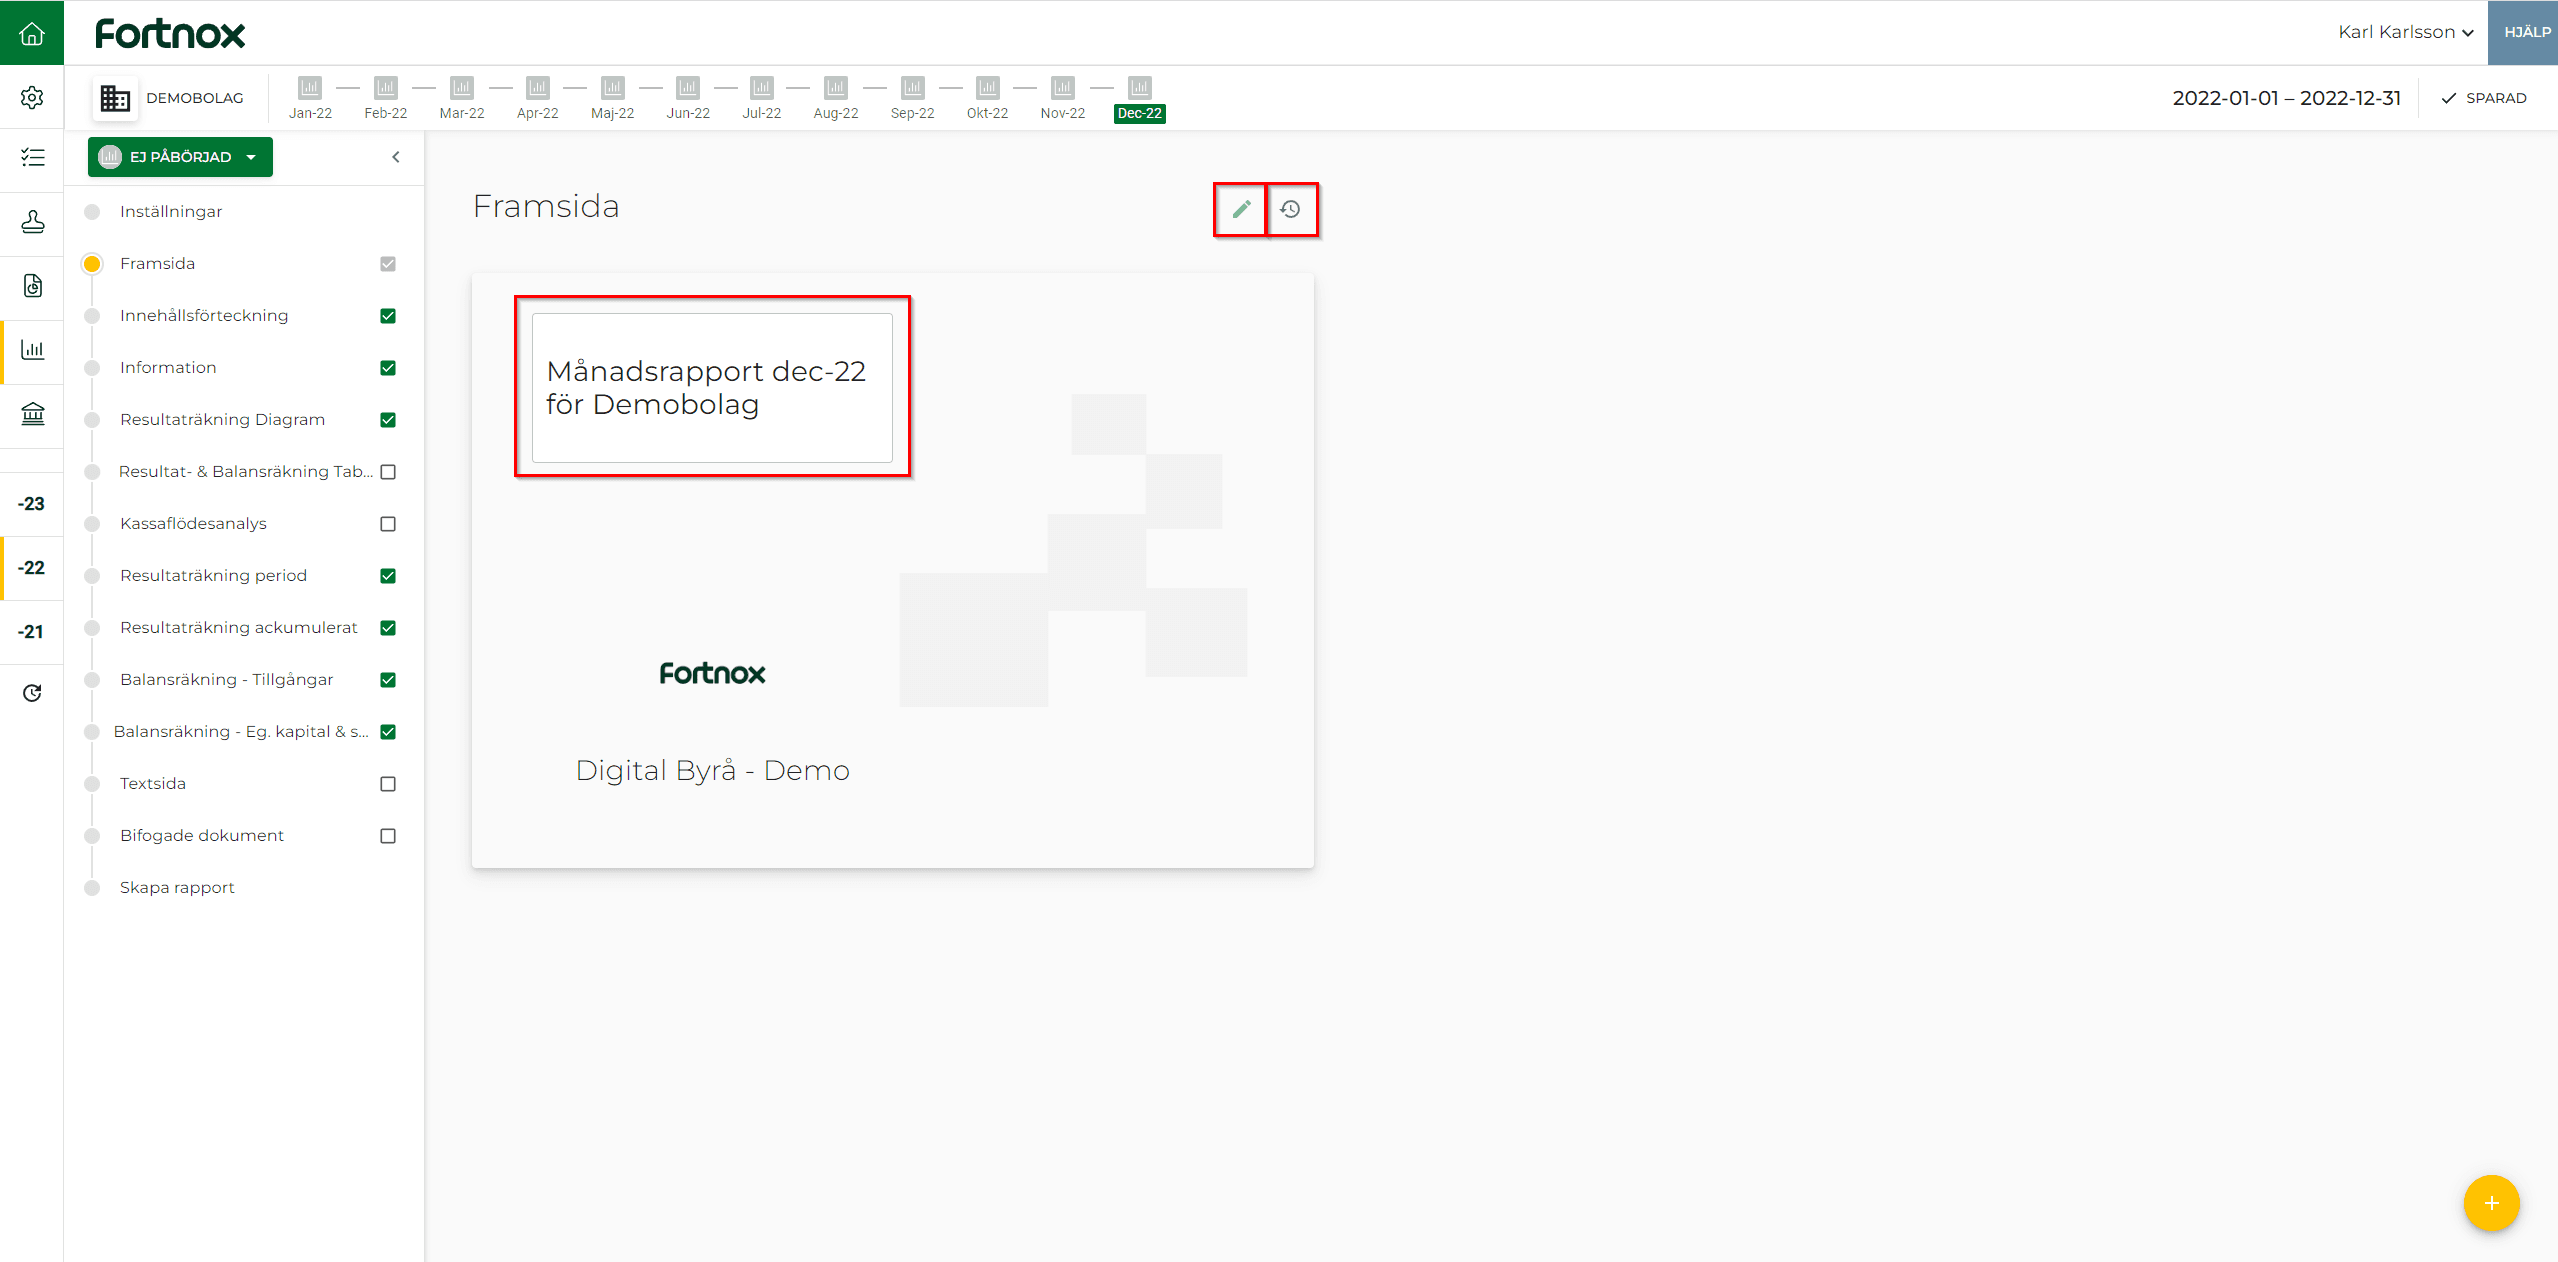Open the checklist icon in left sidebar

click(32, 157)
